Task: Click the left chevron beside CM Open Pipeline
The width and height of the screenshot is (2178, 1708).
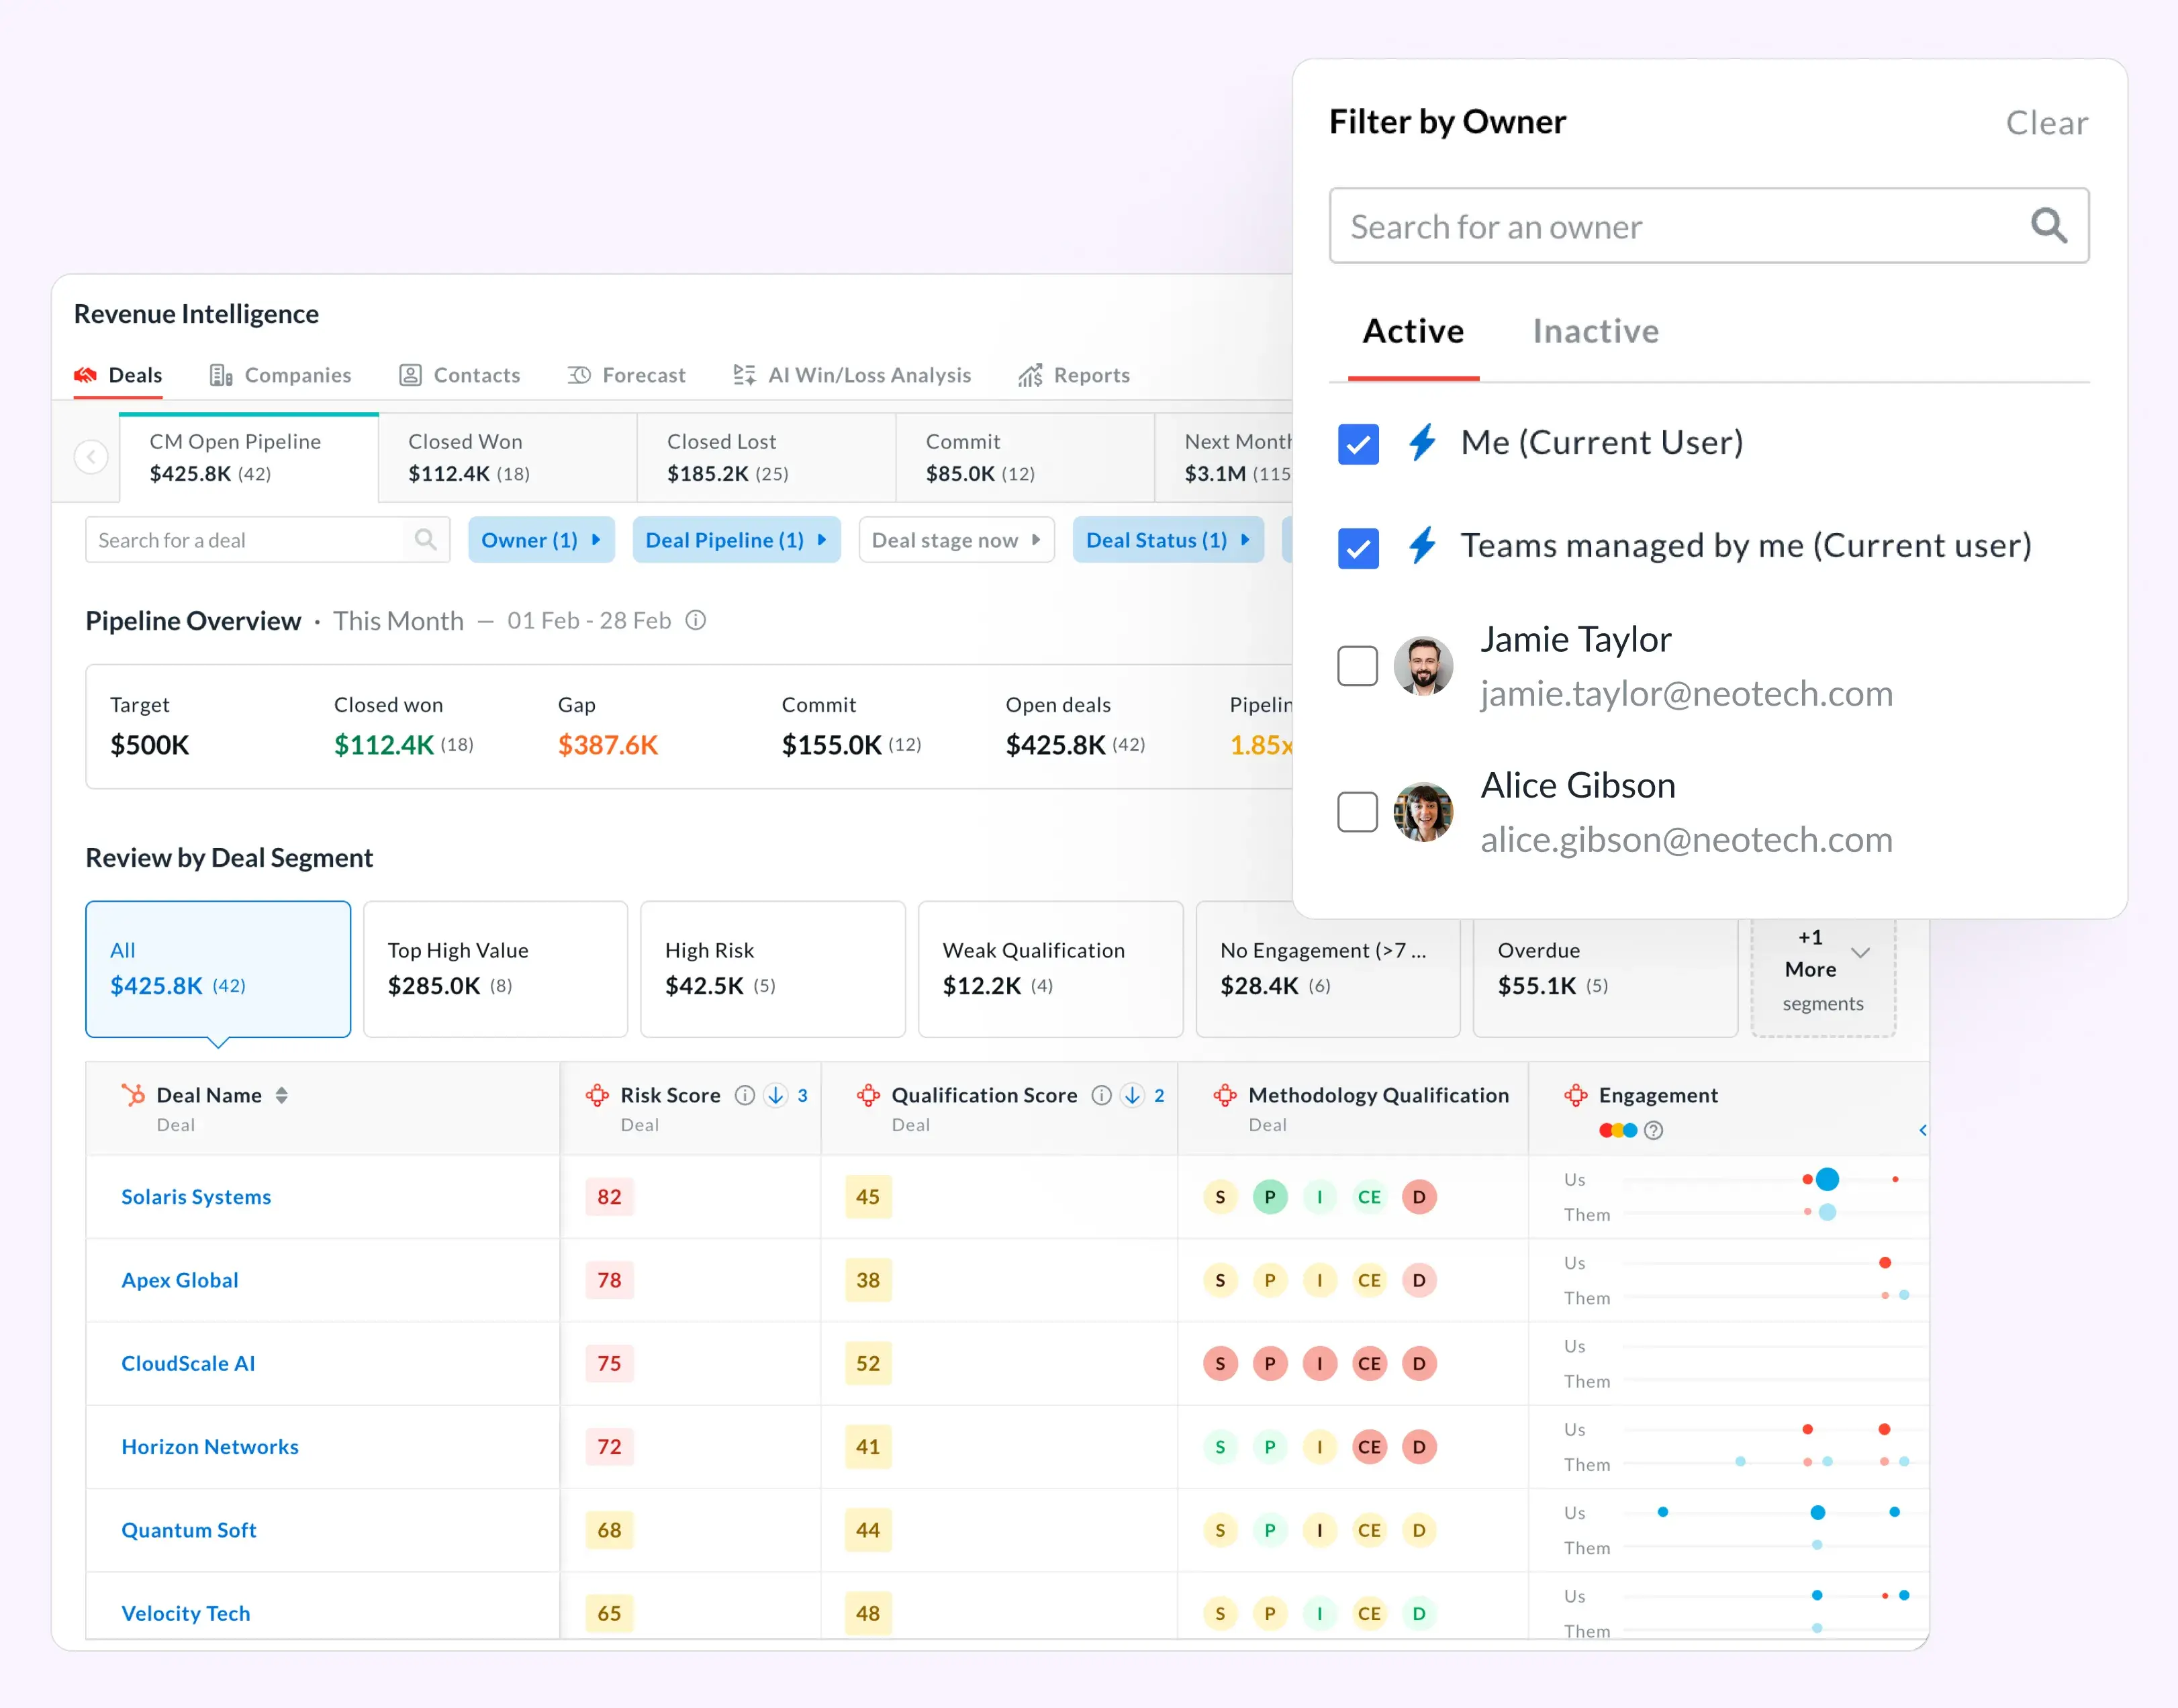Action: (x=91, y=456)
